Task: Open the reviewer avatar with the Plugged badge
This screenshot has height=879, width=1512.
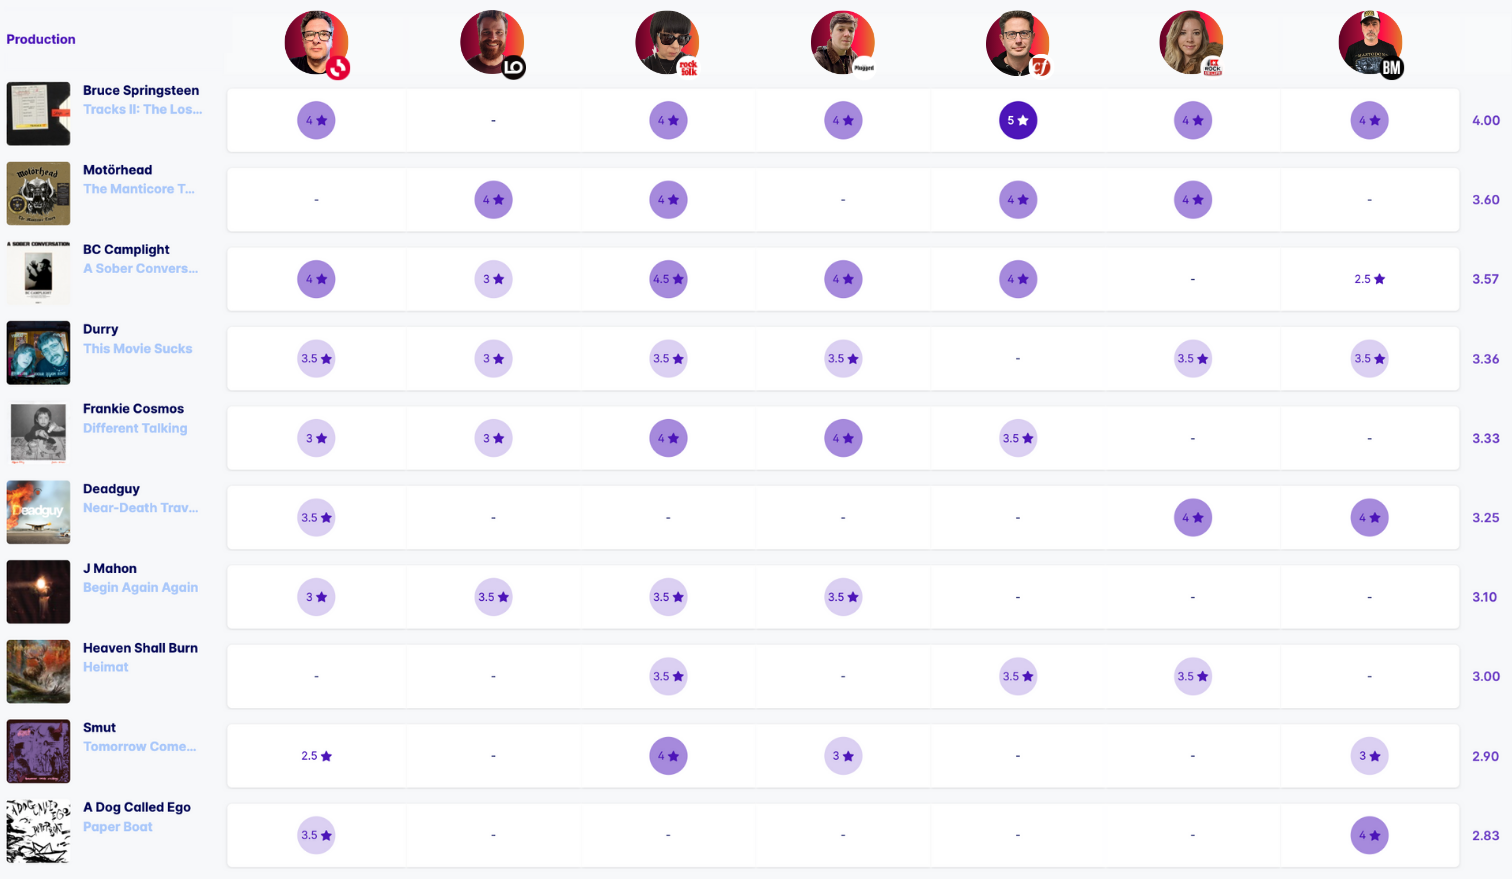Action: pyautogui.click(x=842, y=44)
